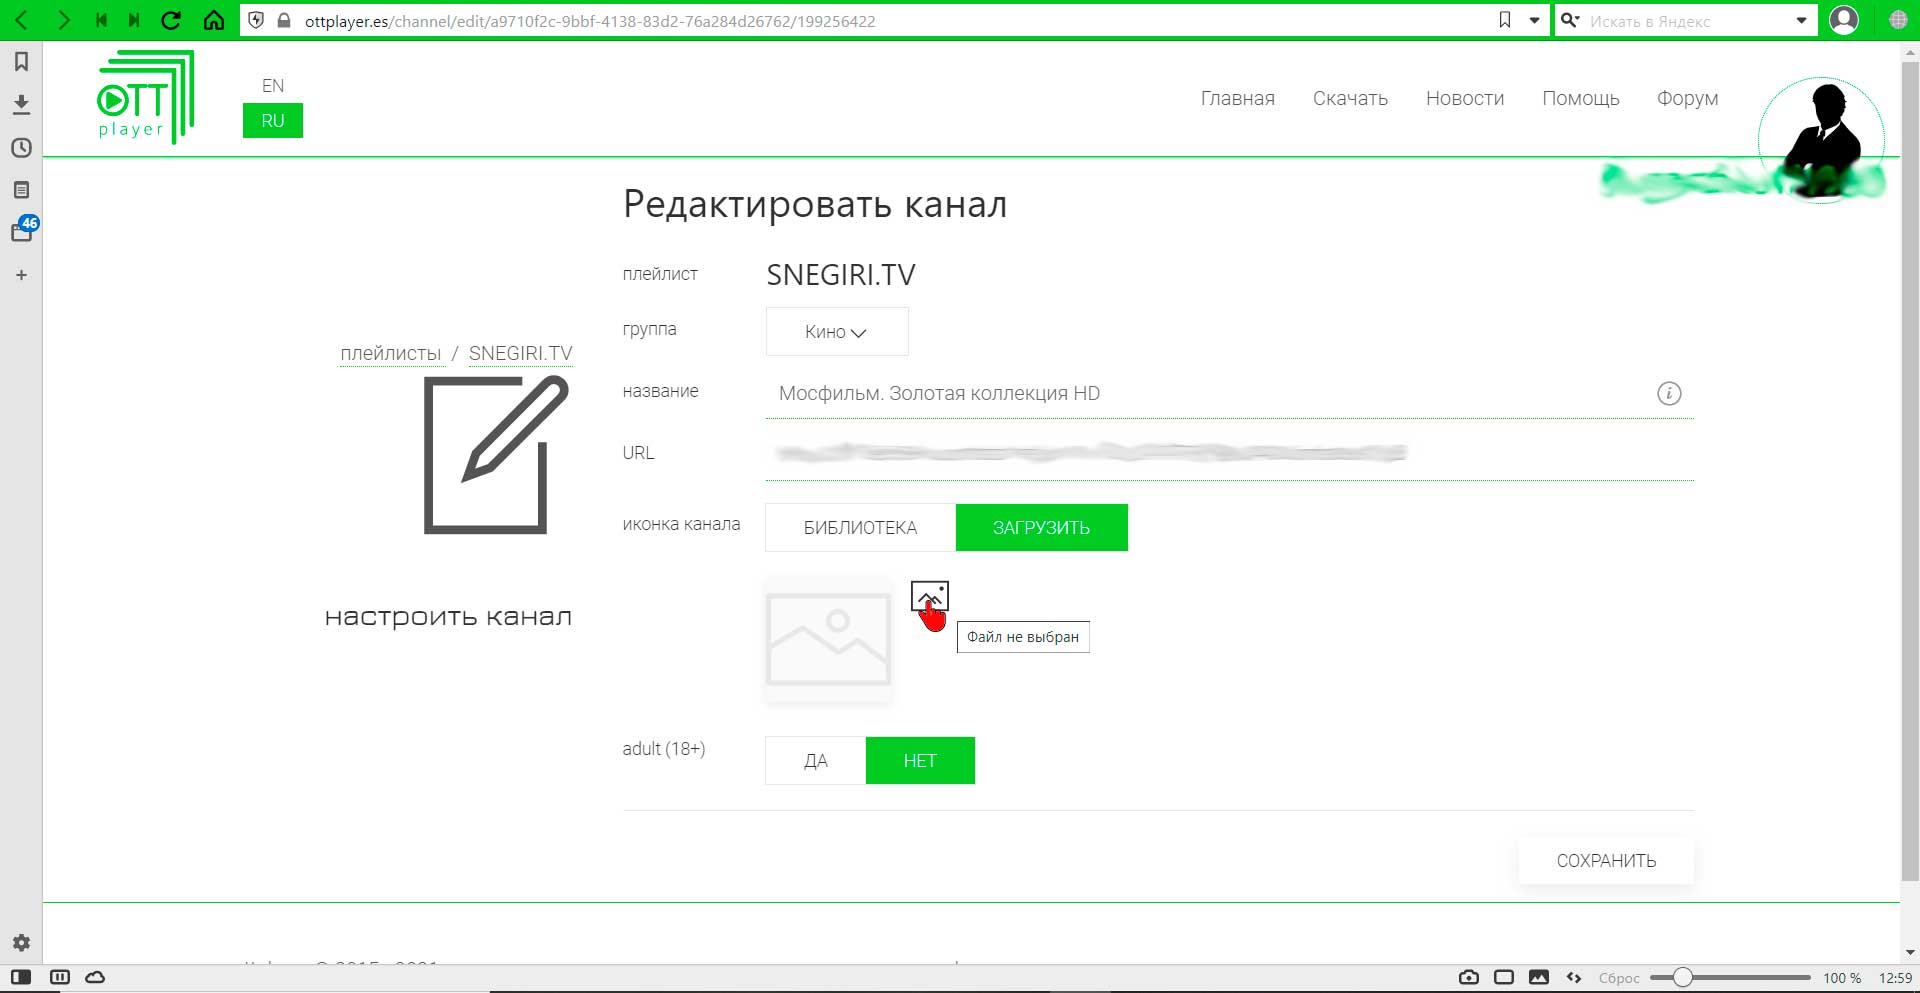1920x993 pixels.
Task: Expand the address bar history dropdown
Action: pos(1534,20)
